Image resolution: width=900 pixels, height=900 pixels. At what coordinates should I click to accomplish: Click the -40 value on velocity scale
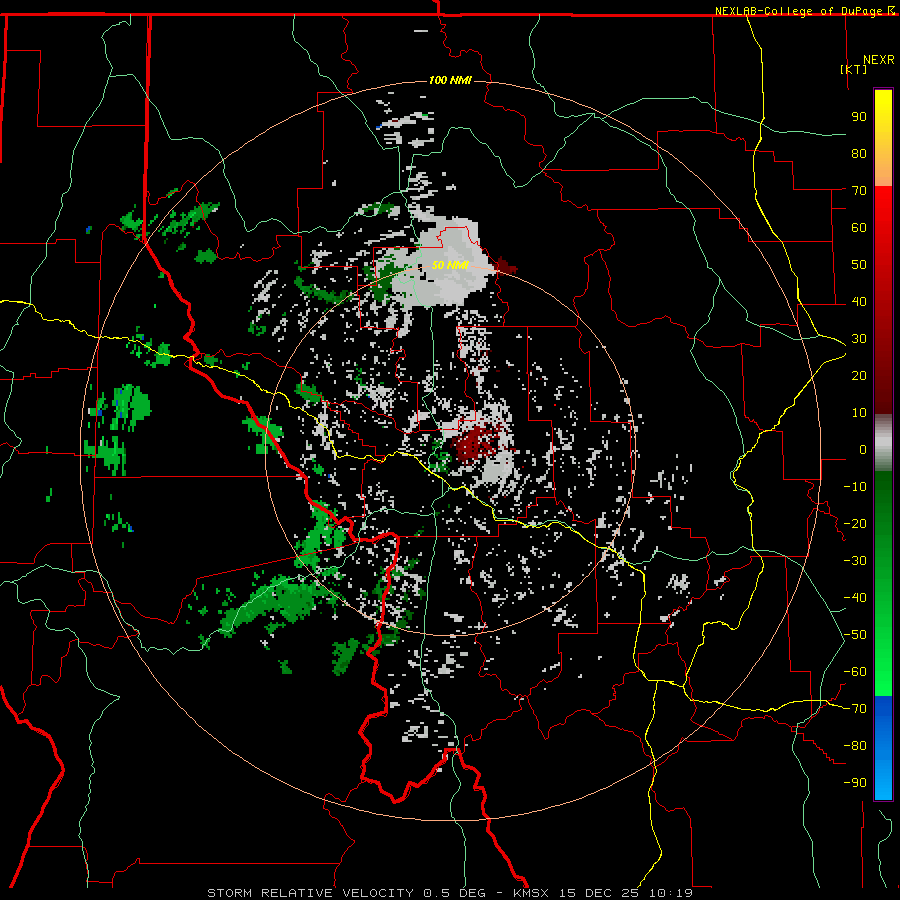tap(855, 598)
